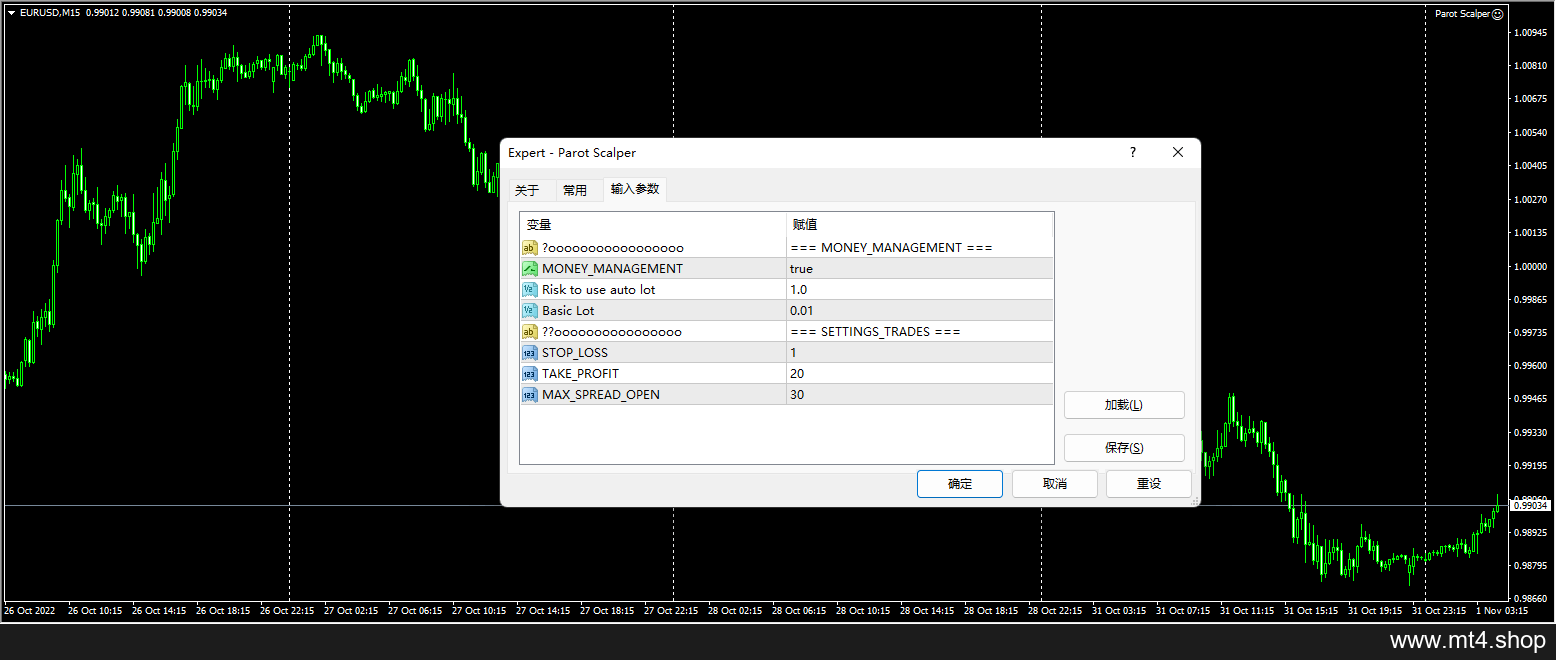Viewport: 1556px width, 660px height.
Task: Click the TAKE_PROFIT integer icon
Action: pyautogui.click(x=530, y=373)
